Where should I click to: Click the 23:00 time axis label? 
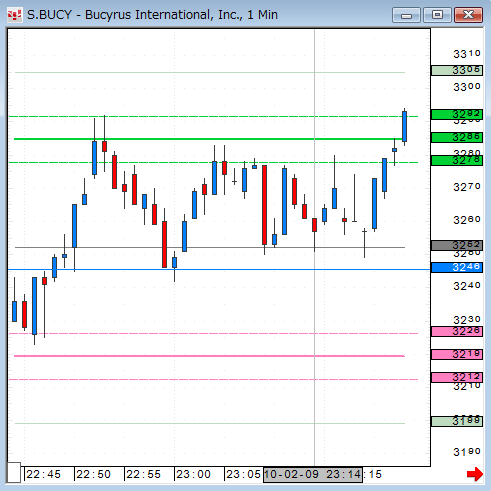(193, 474)
